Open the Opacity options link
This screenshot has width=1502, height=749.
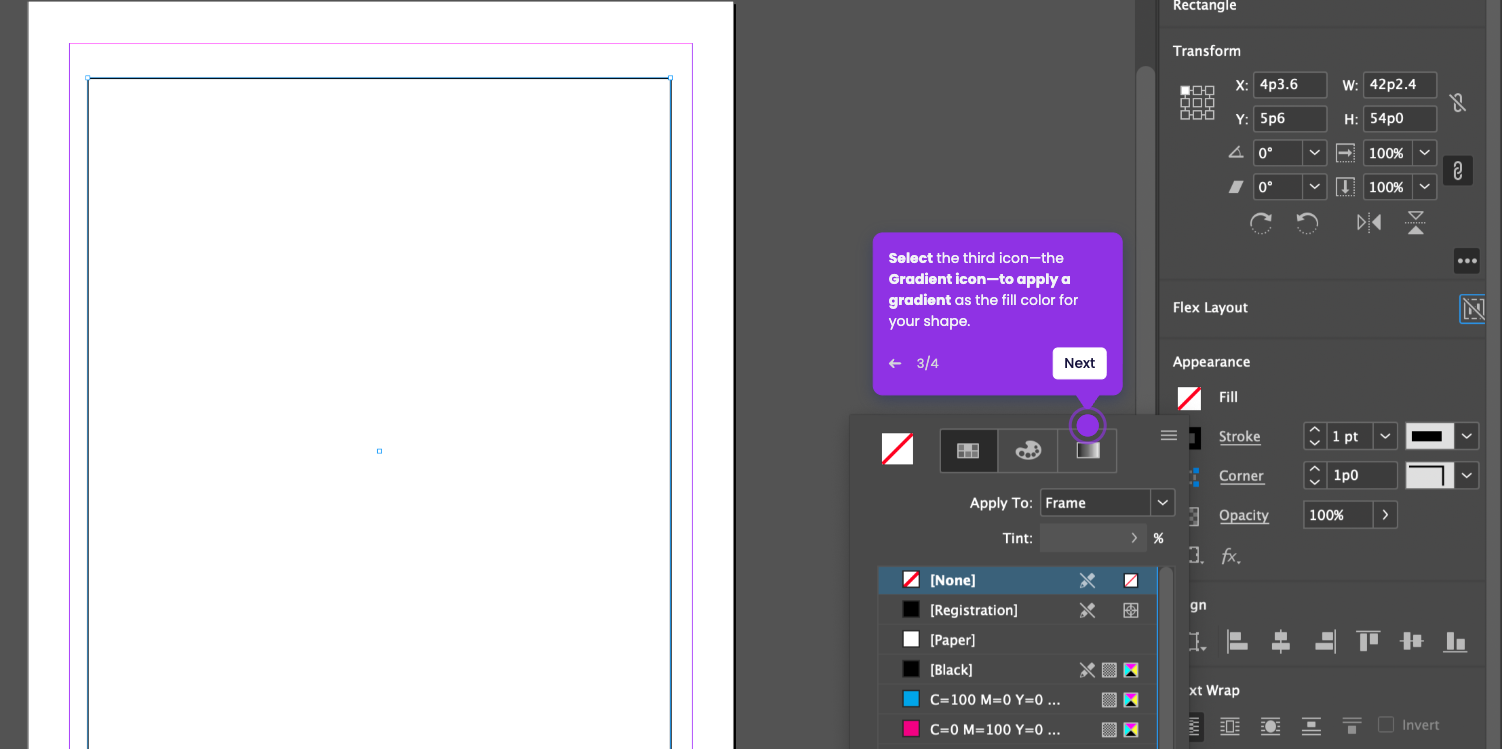(1244, 516)
